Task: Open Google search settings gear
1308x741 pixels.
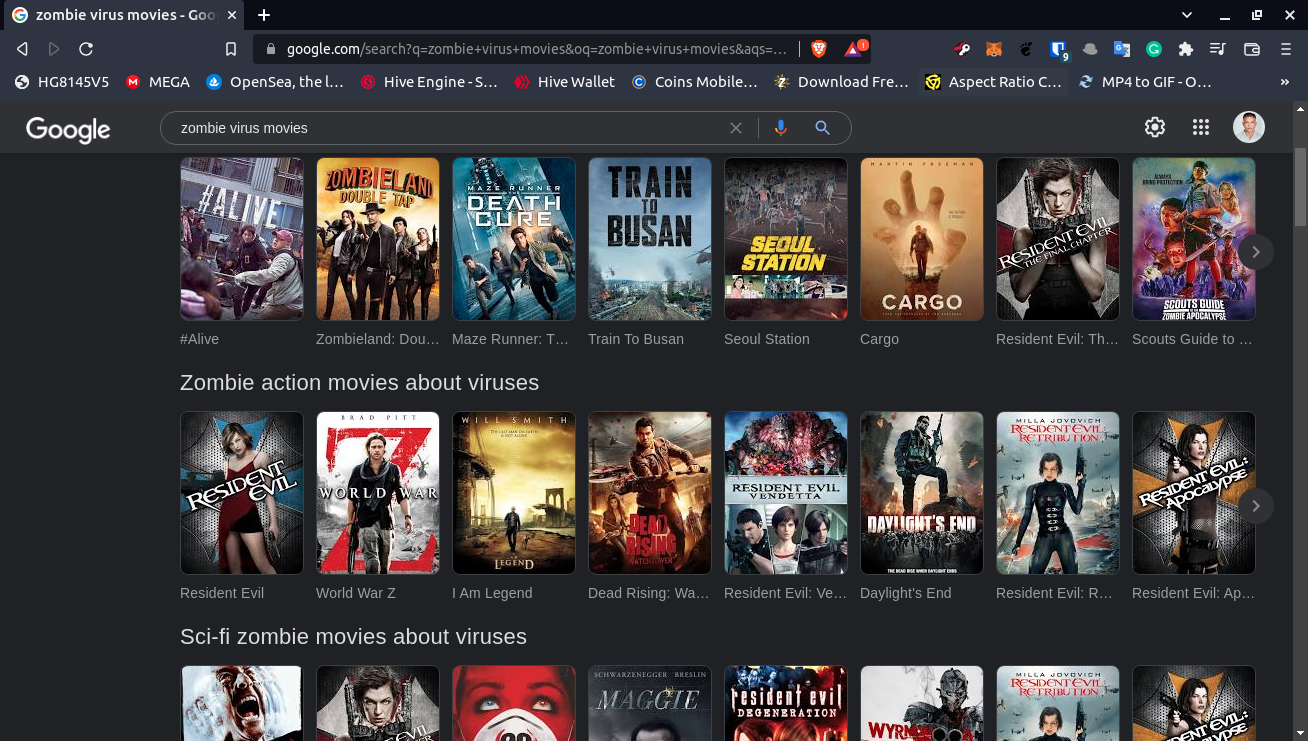Action: coord(1155,127)
